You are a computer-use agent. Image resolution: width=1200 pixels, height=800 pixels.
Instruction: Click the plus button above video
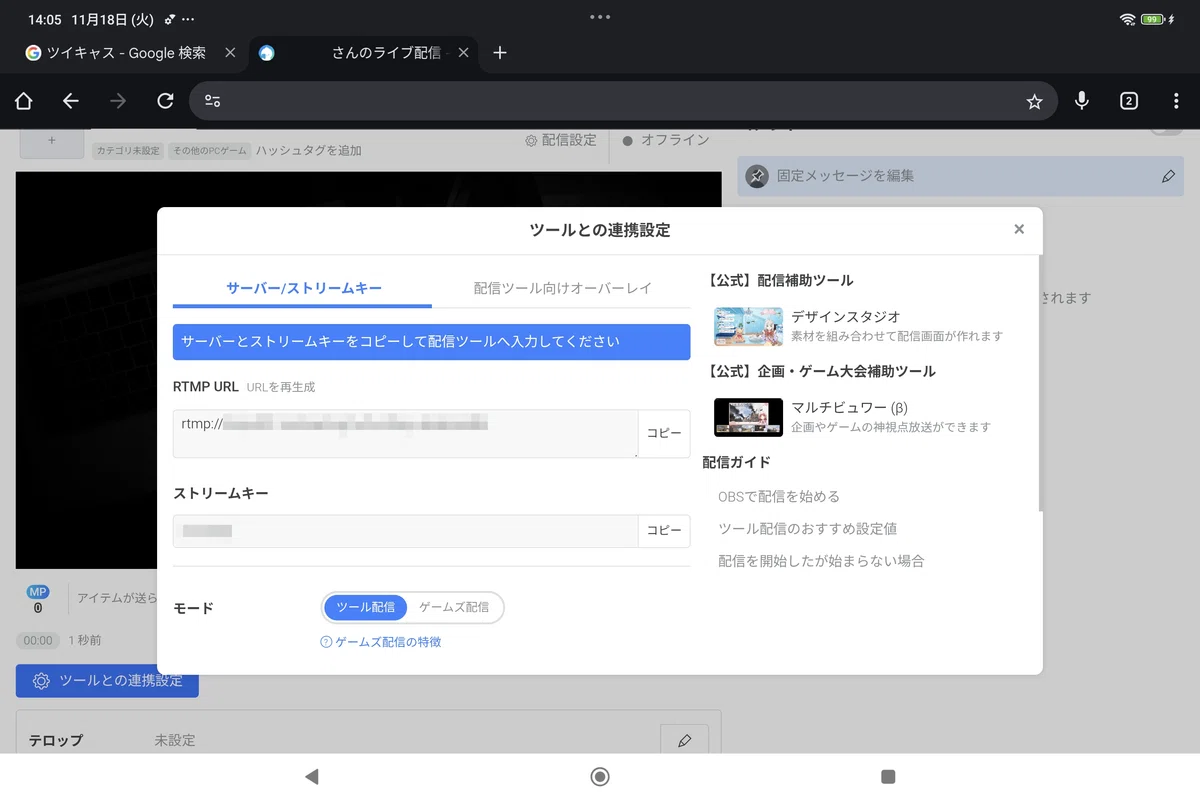tap(52, 142)
